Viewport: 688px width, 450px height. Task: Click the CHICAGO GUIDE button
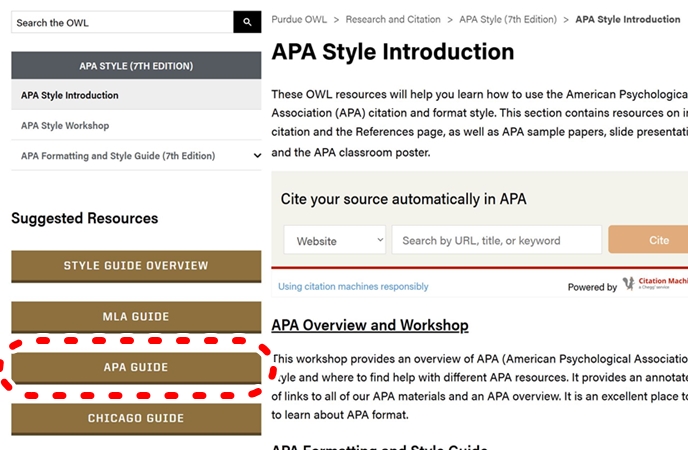[x=136, y=418]
